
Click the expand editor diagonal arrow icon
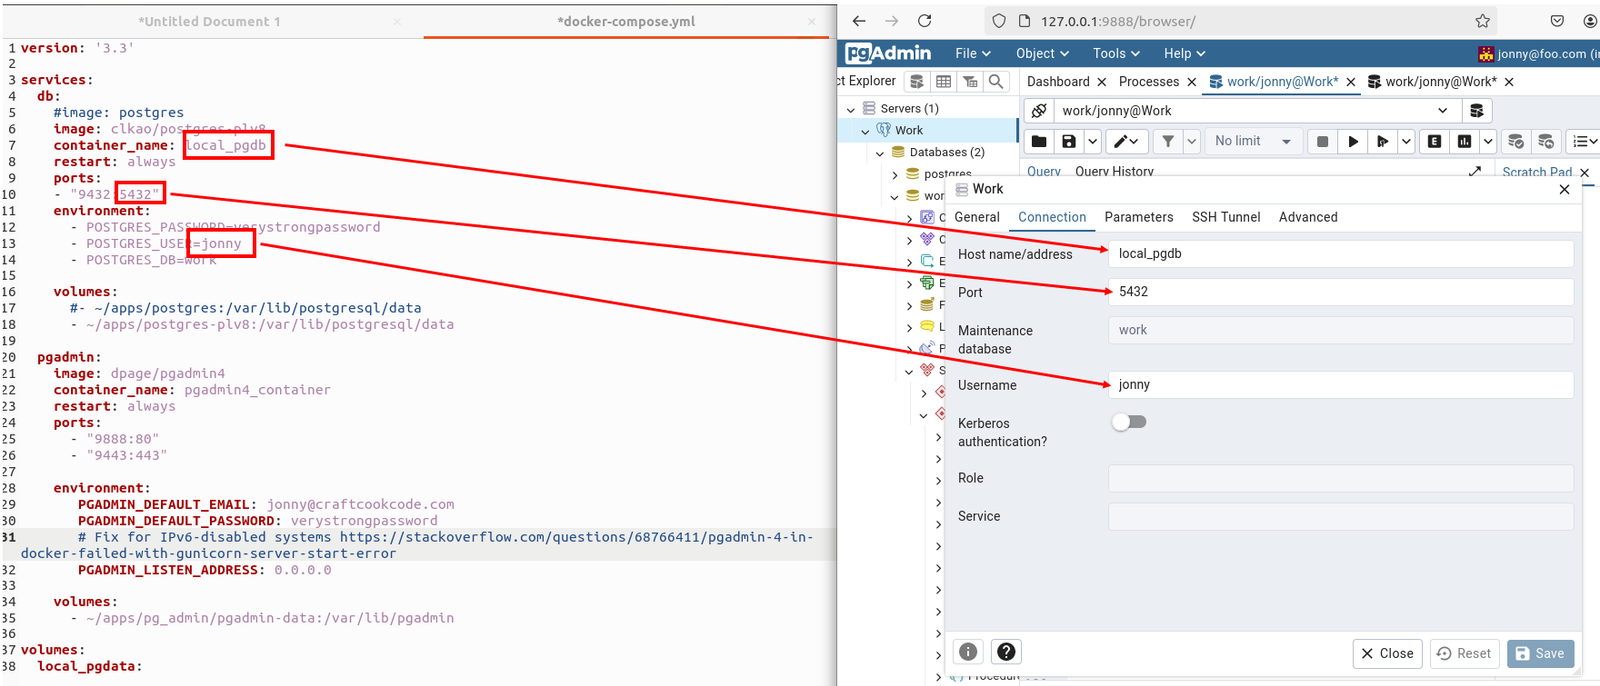coord(1474,172)
